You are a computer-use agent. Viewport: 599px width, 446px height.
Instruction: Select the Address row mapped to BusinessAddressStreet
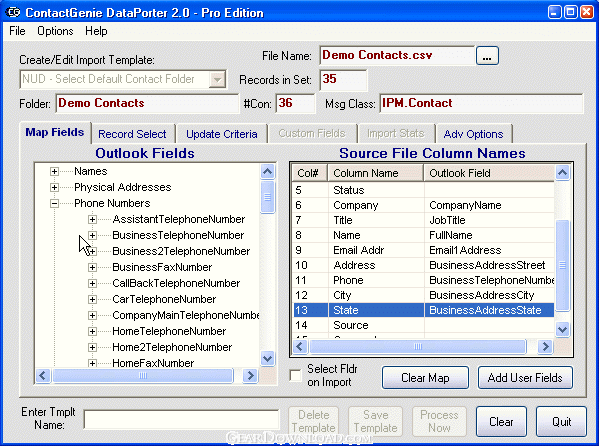point(423,265)
